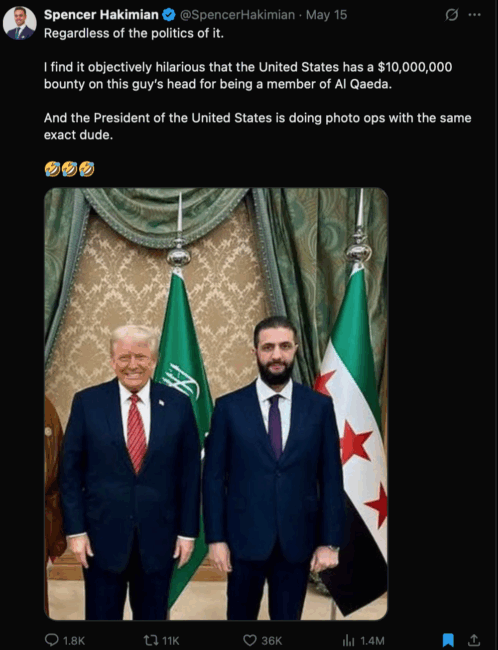Image resolution: width=498 pixels, height=650 pixels.
Task: Toggle the blue bookmark icon
Action: click(448, 640)
